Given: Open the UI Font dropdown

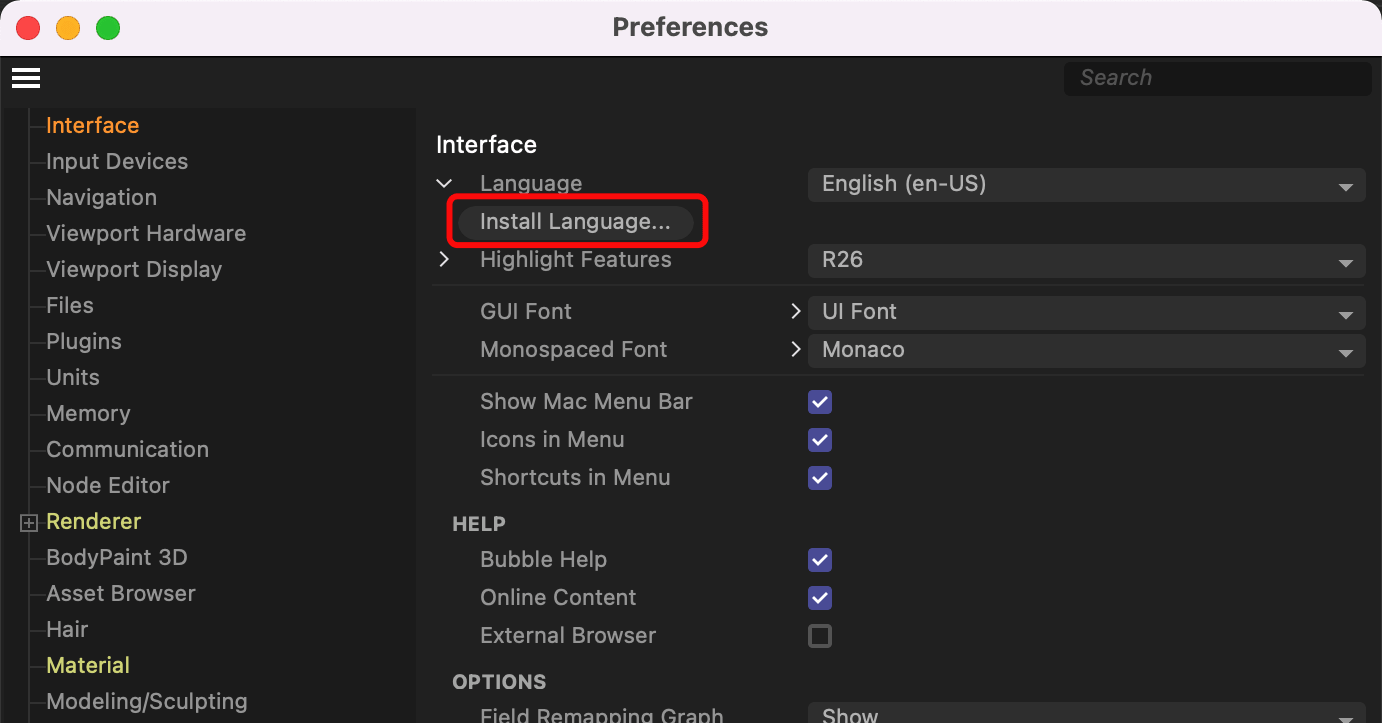Looking at the screenshot, I should (x=1085, y=312).
